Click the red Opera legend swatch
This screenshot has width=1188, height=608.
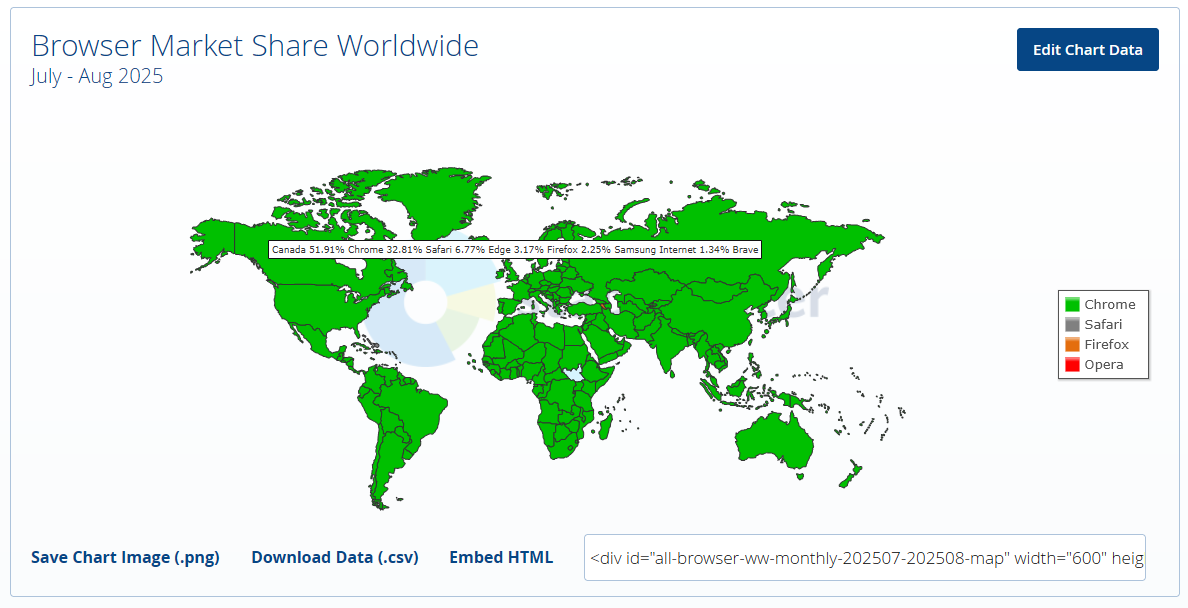tap(1072, 365)
